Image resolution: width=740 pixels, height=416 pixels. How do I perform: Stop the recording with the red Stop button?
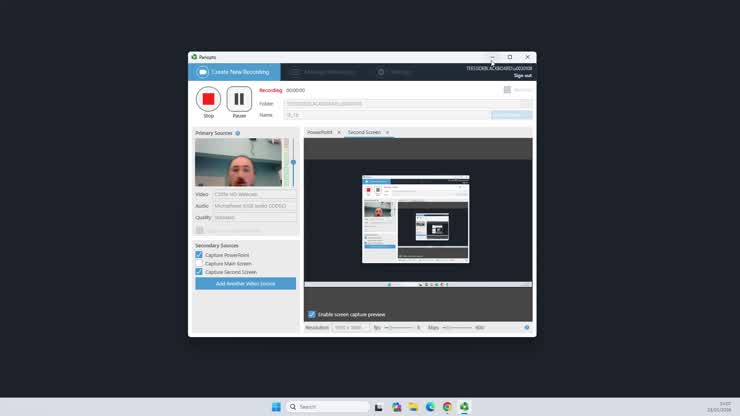click(x=208, y=99)
